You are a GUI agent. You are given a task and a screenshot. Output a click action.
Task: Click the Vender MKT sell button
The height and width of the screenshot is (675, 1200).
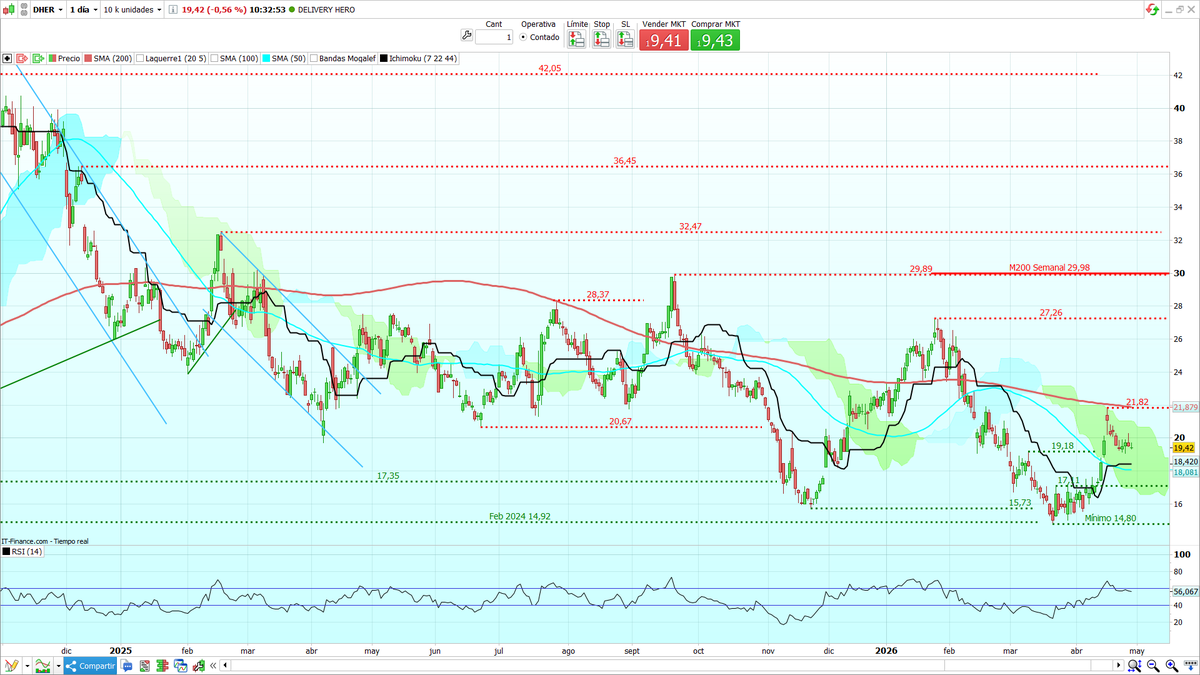[x=664, y=40]
